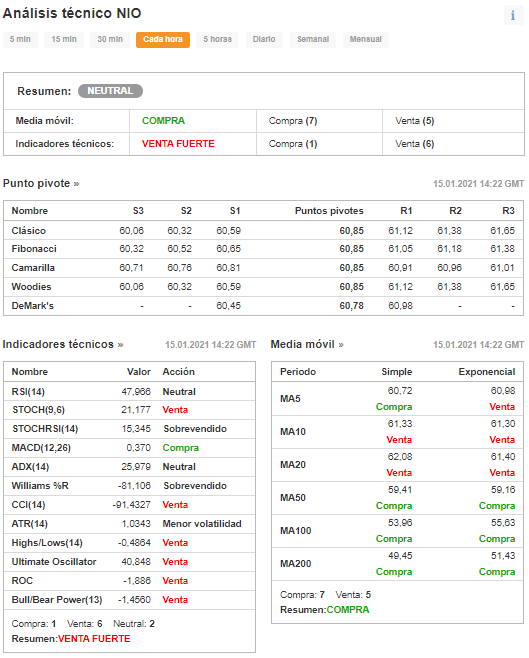Viewport: 529px width, 658px height.
Task: Click the Clásico R3 value 61,65
Action: tap(502, 231)
